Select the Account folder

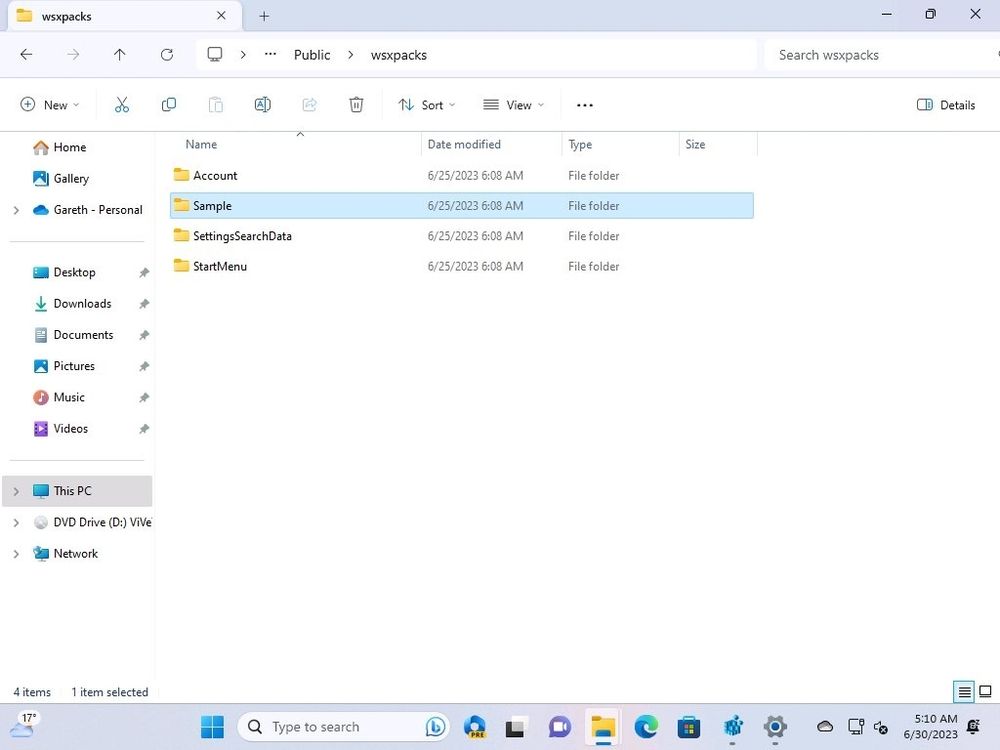point(462,175)
